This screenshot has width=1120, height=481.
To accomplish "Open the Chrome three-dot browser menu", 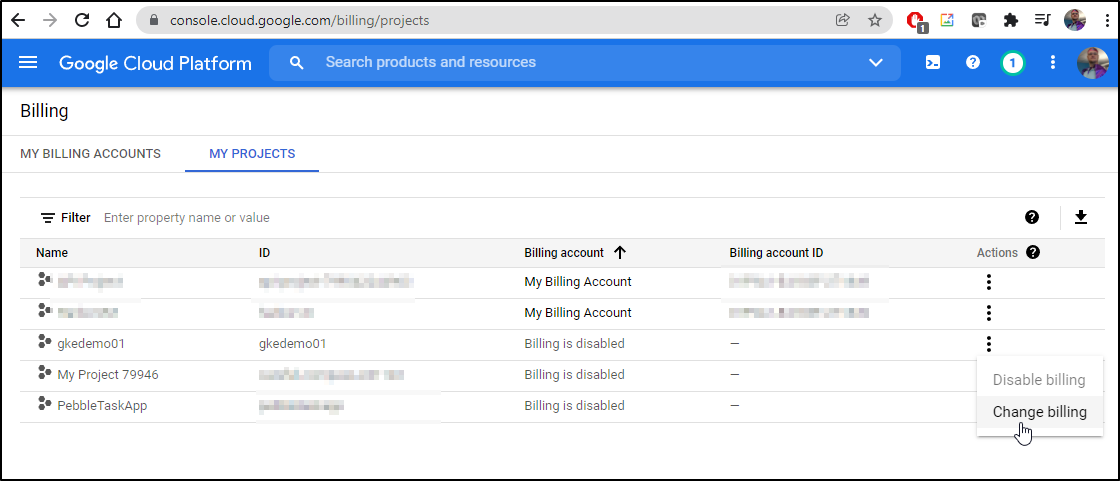I will 1106,20.
